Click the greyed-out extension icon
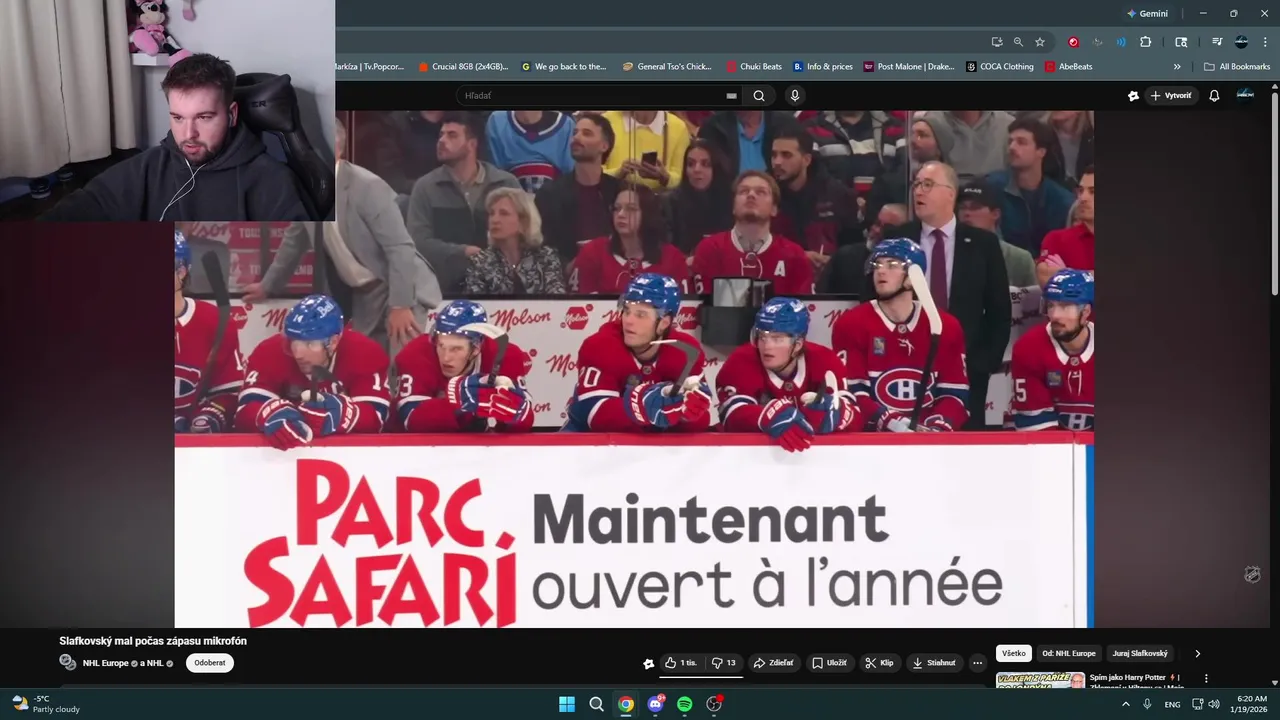The width and height of the screenshot is (1280, 720). [x=1097, y=42]
